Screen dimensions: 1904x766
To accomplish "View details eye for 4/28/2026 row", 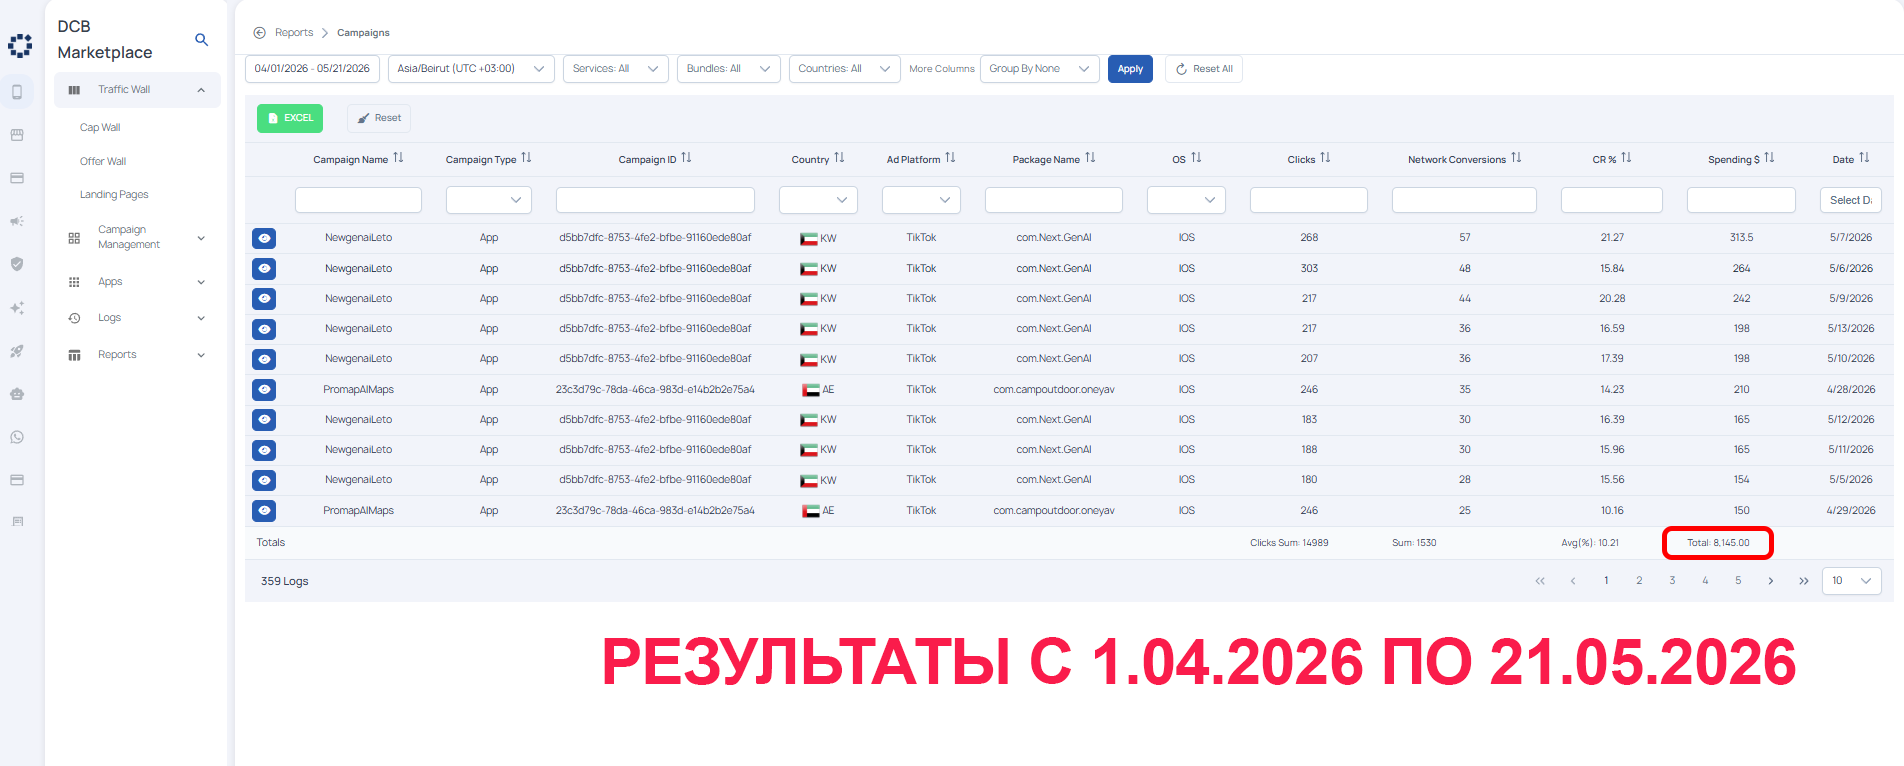I will [264, 390].
